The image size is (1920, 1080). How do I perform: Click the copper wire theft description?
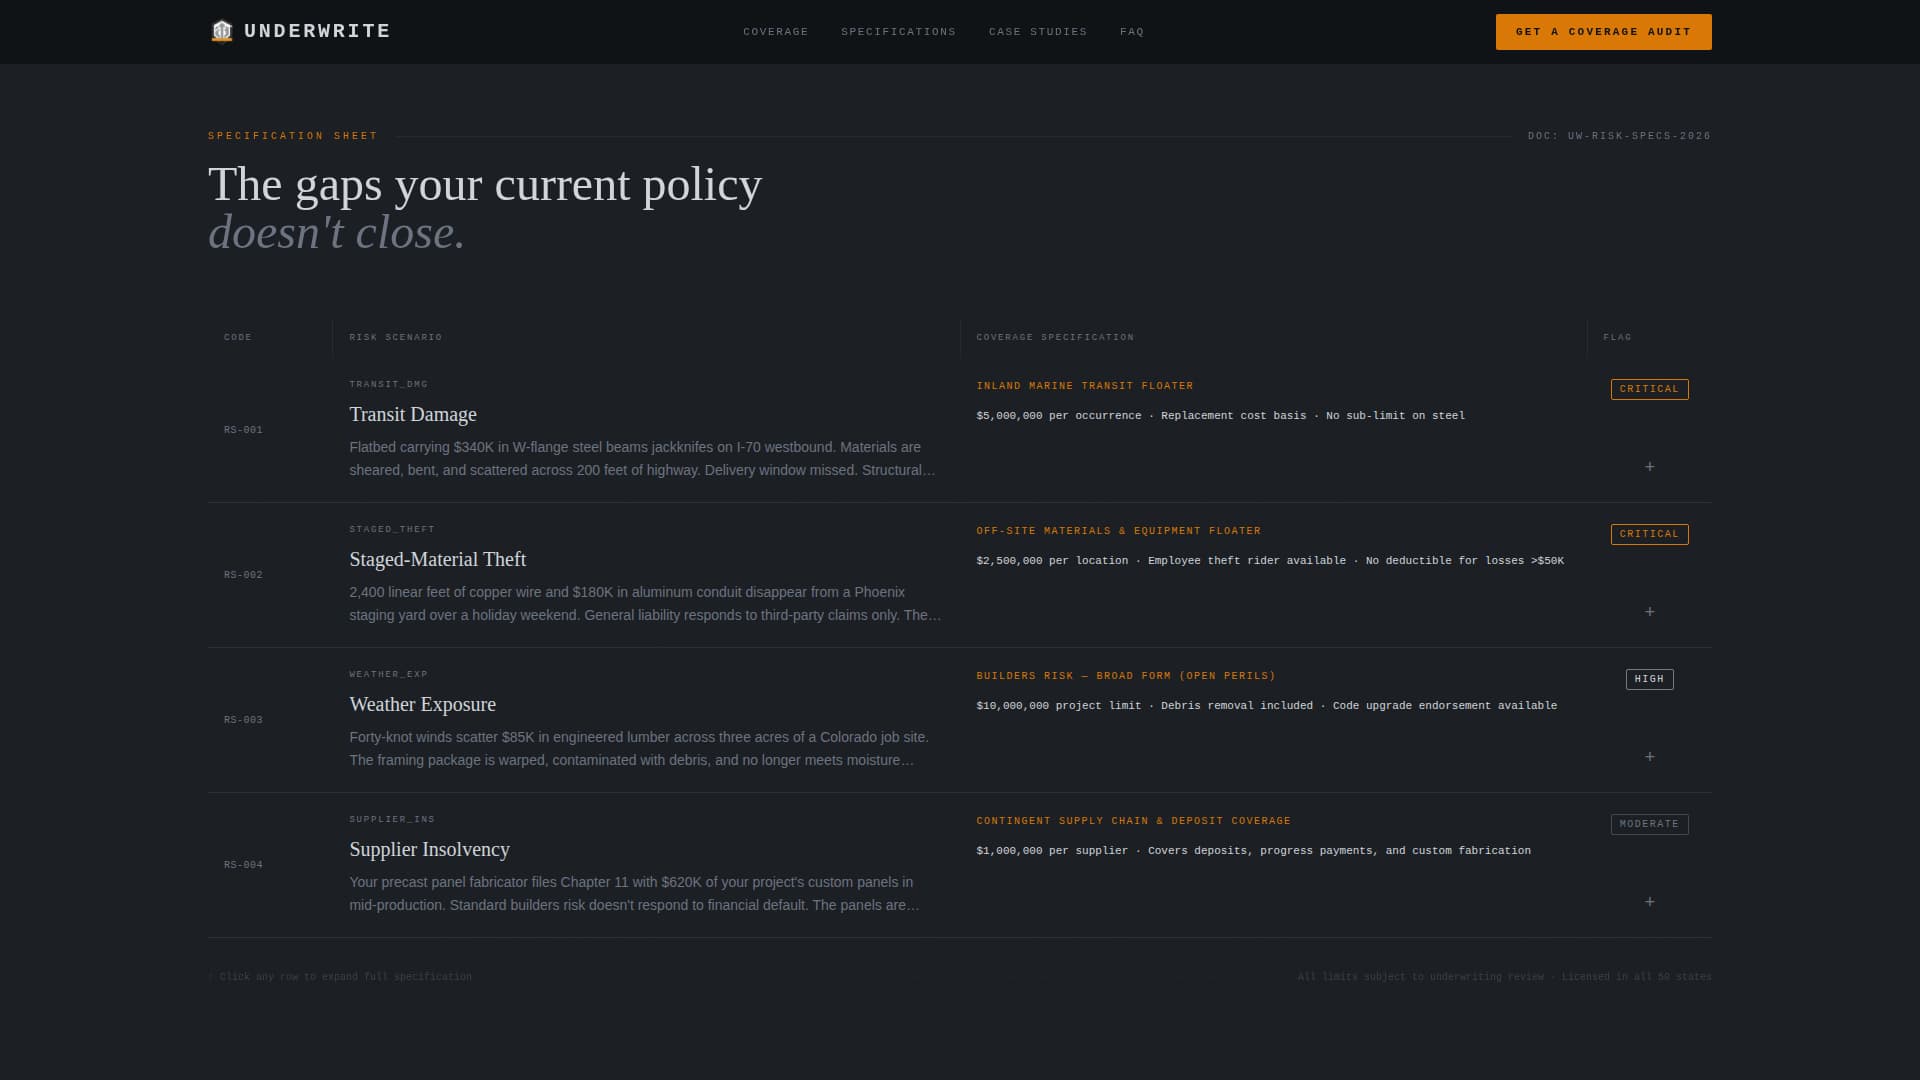[x=645, y=604]
